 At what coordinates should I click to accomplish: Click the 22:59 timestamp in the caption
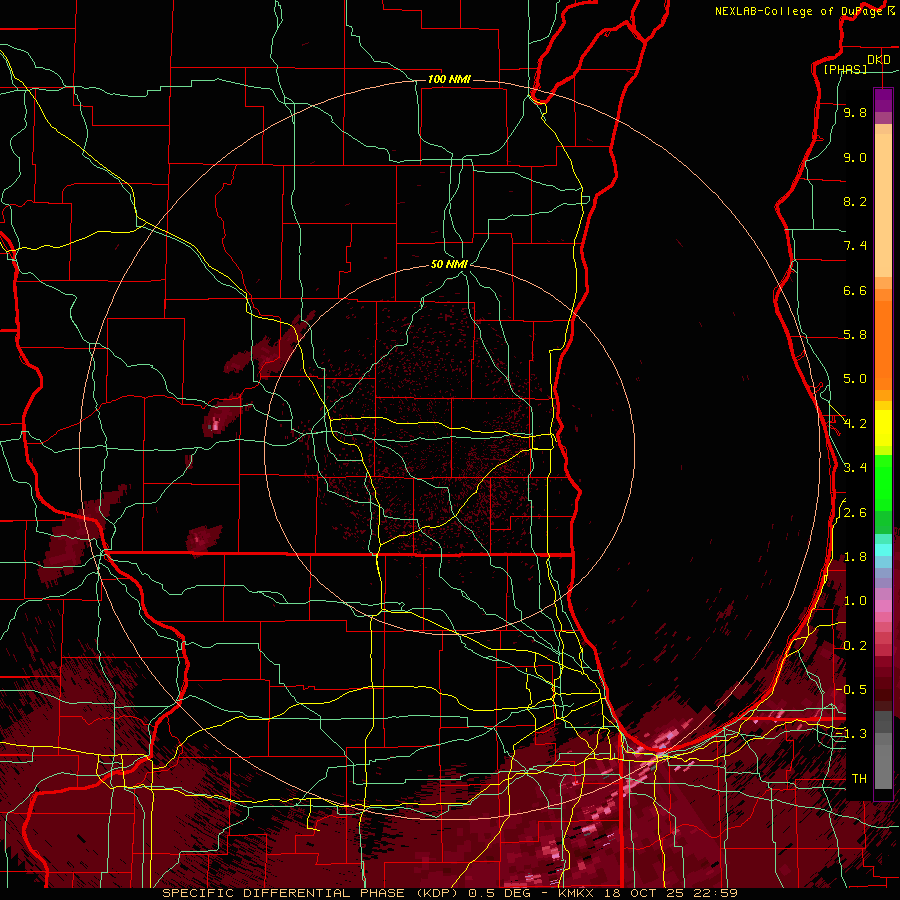[714, 893]
